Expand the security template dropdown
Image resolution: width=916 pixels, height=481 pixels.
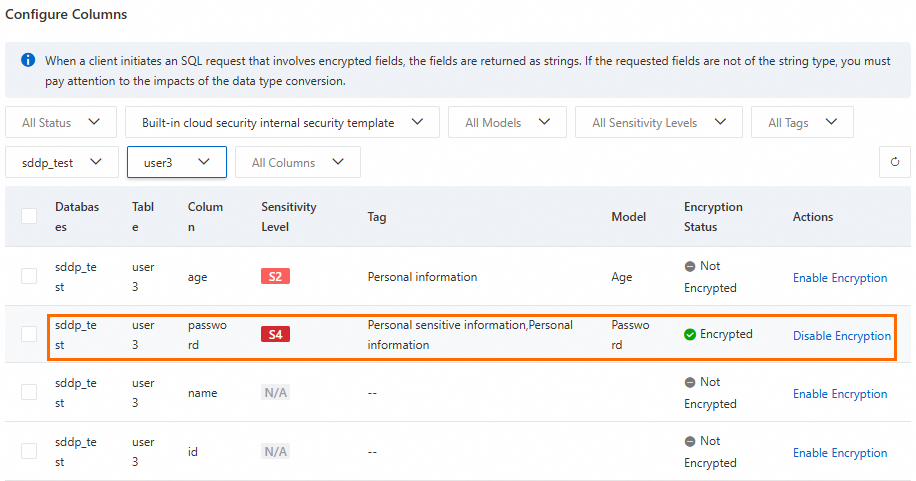(x=283, y=123)
